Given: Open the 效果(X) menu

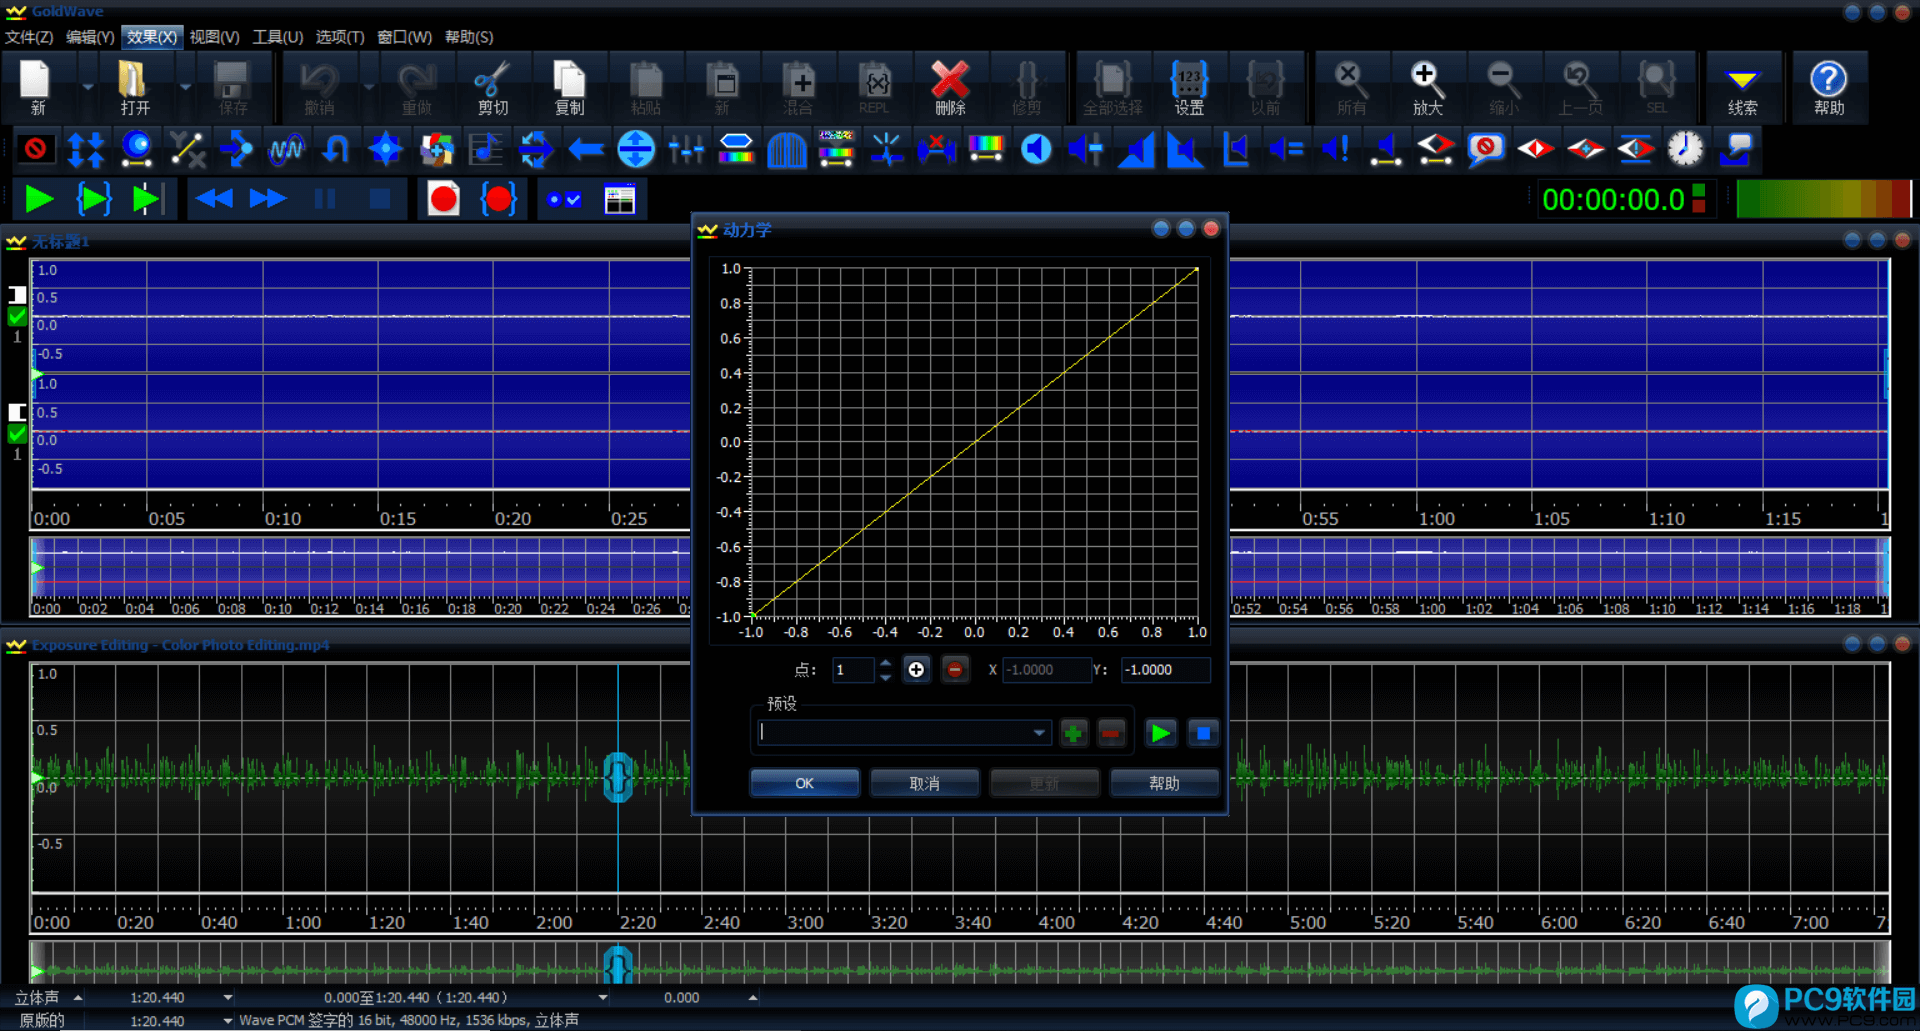Looking at the screenshot, I should 152,37.
